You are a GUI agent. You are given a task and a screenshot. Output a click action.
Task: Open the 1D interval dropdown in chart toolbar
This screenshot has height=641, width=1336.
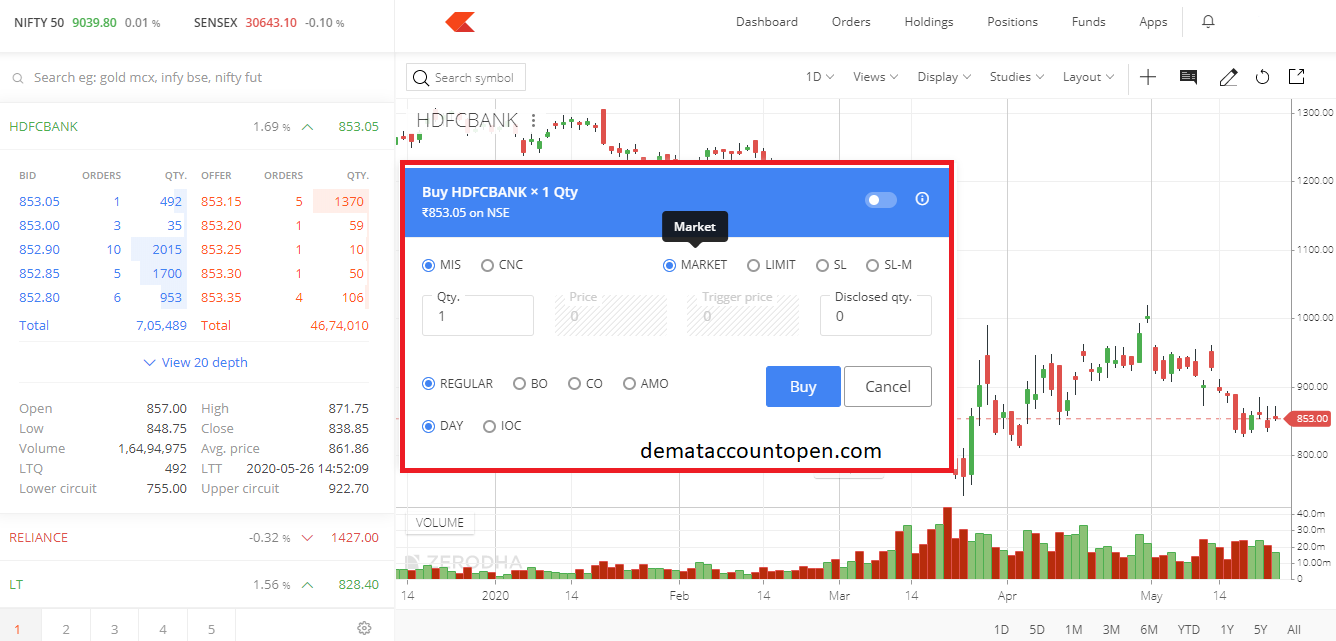[821, 77]
